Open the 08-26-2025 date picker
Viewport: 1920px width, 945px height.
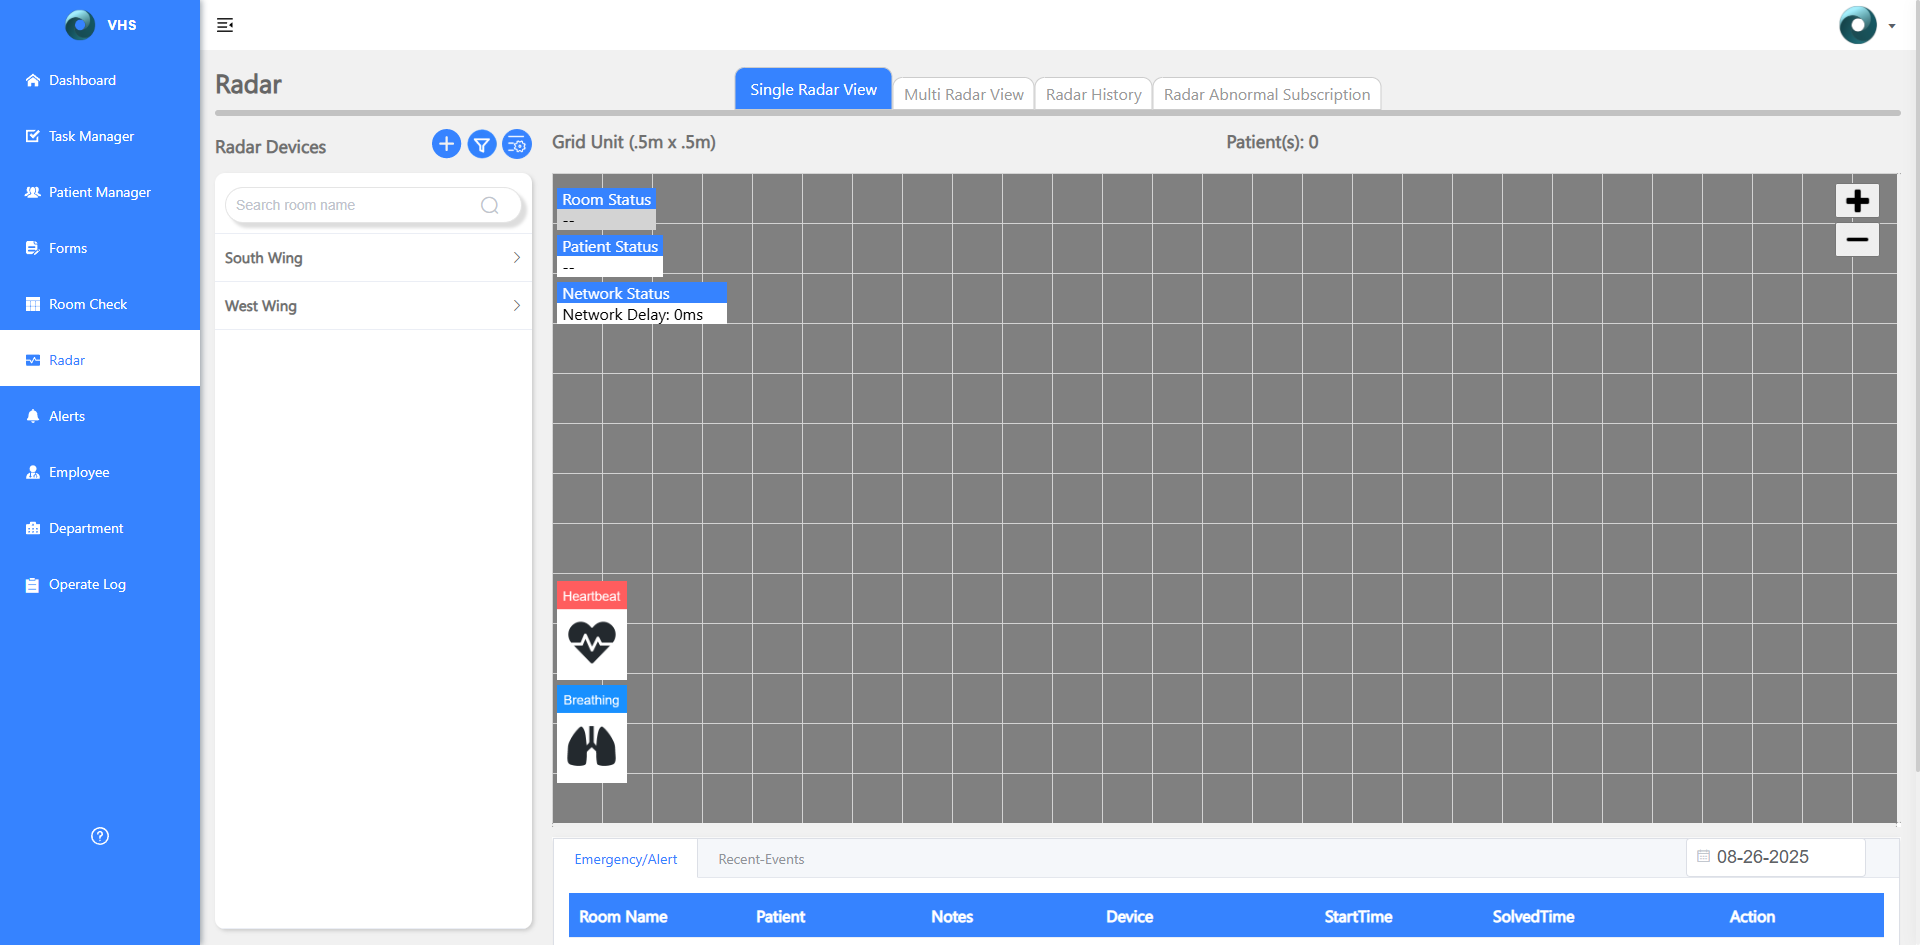coord(1775,857)
